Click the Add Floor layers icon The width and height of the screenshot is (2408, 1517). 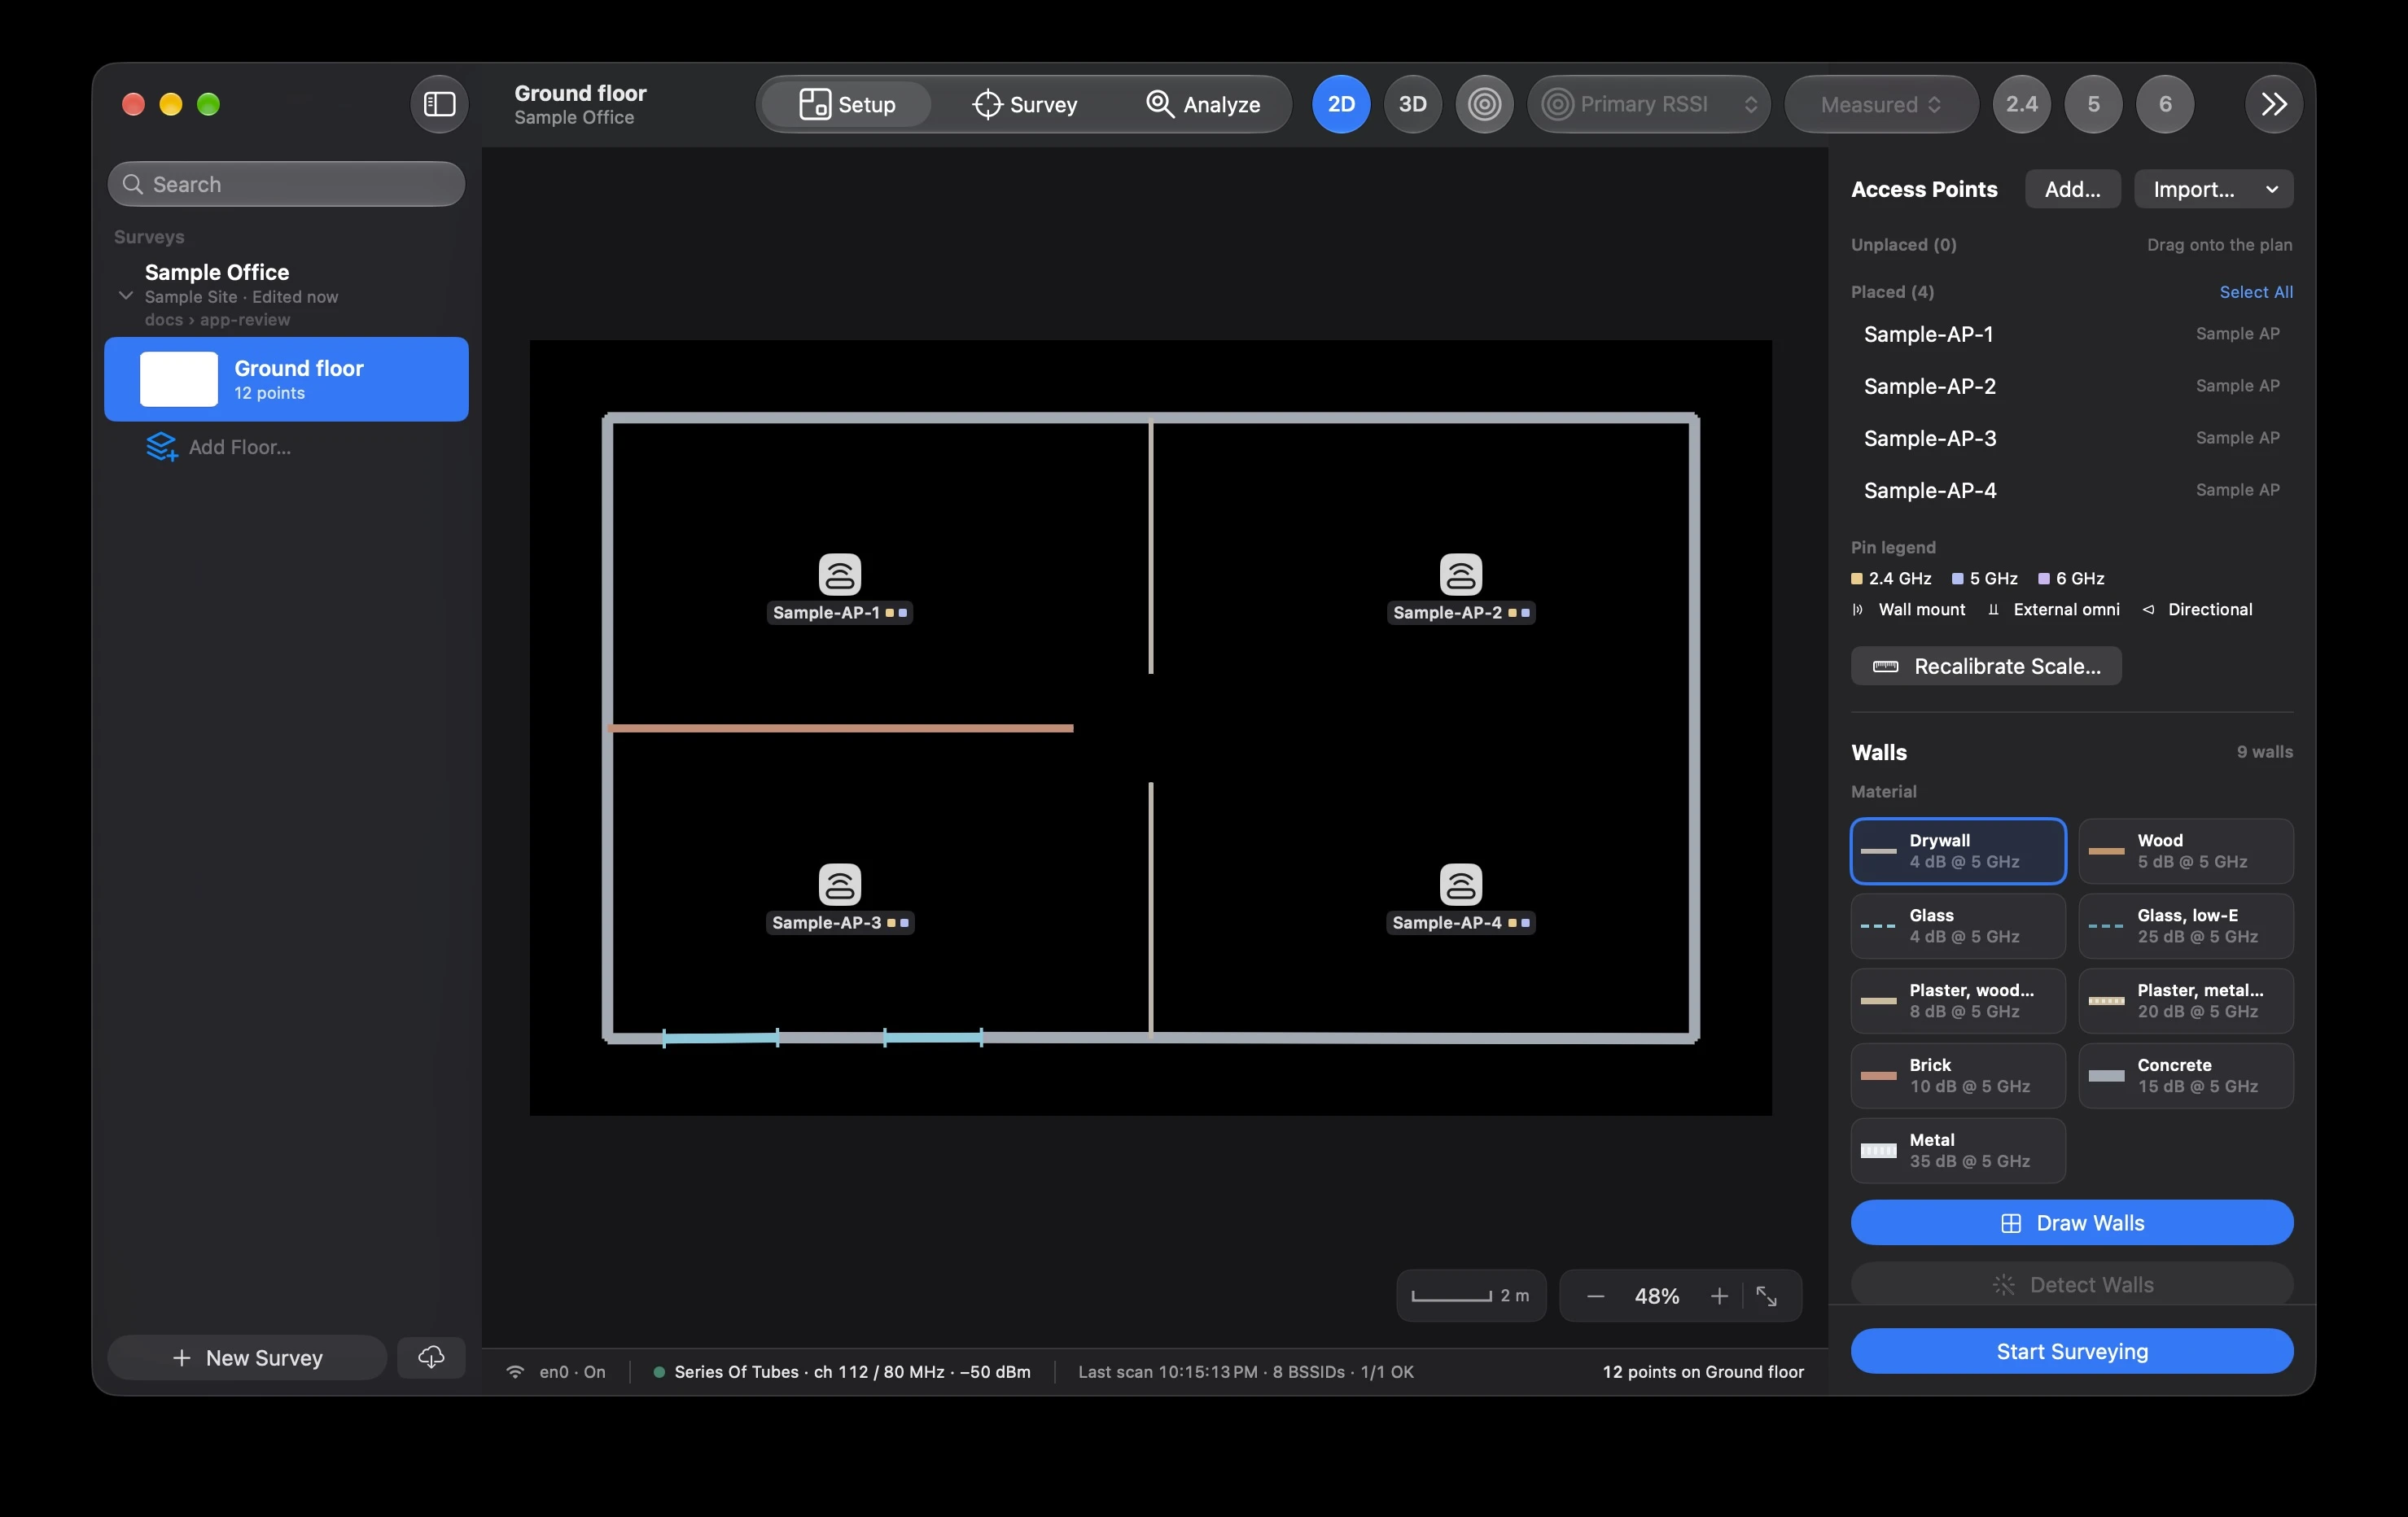(x=161, y=447)
